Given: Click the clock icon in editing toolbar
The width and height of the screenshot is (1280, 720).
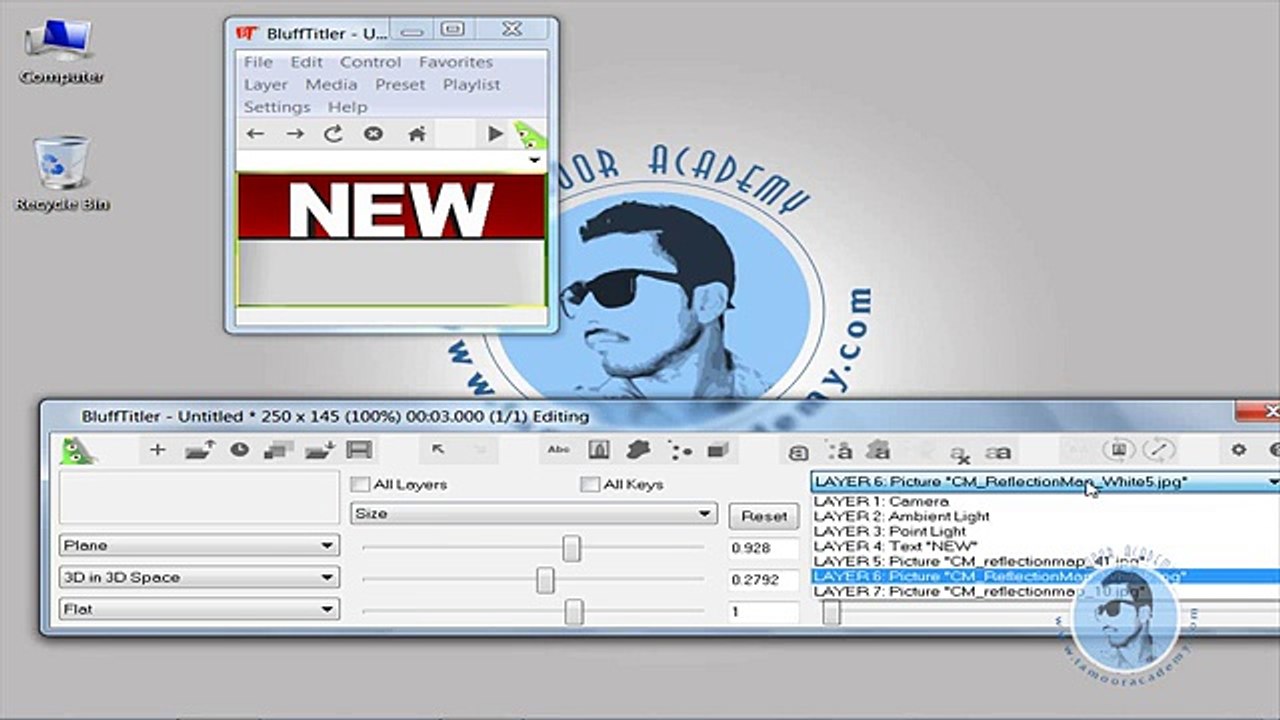Looking at the screenshot, I should click(x=239, y=450).
